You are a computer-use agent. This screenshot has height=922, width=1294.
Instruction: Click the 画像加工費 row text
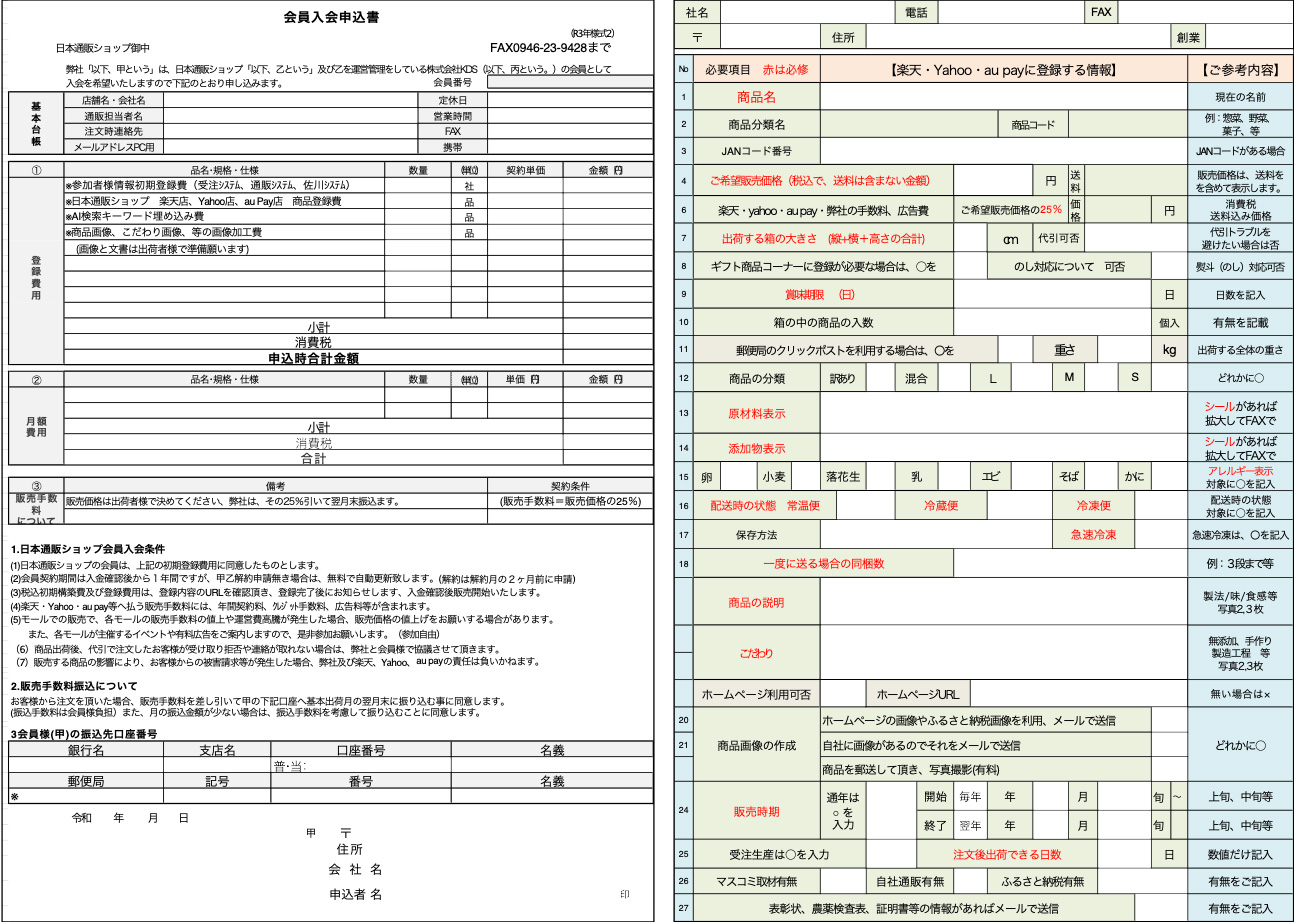click(x=163, y=232)
